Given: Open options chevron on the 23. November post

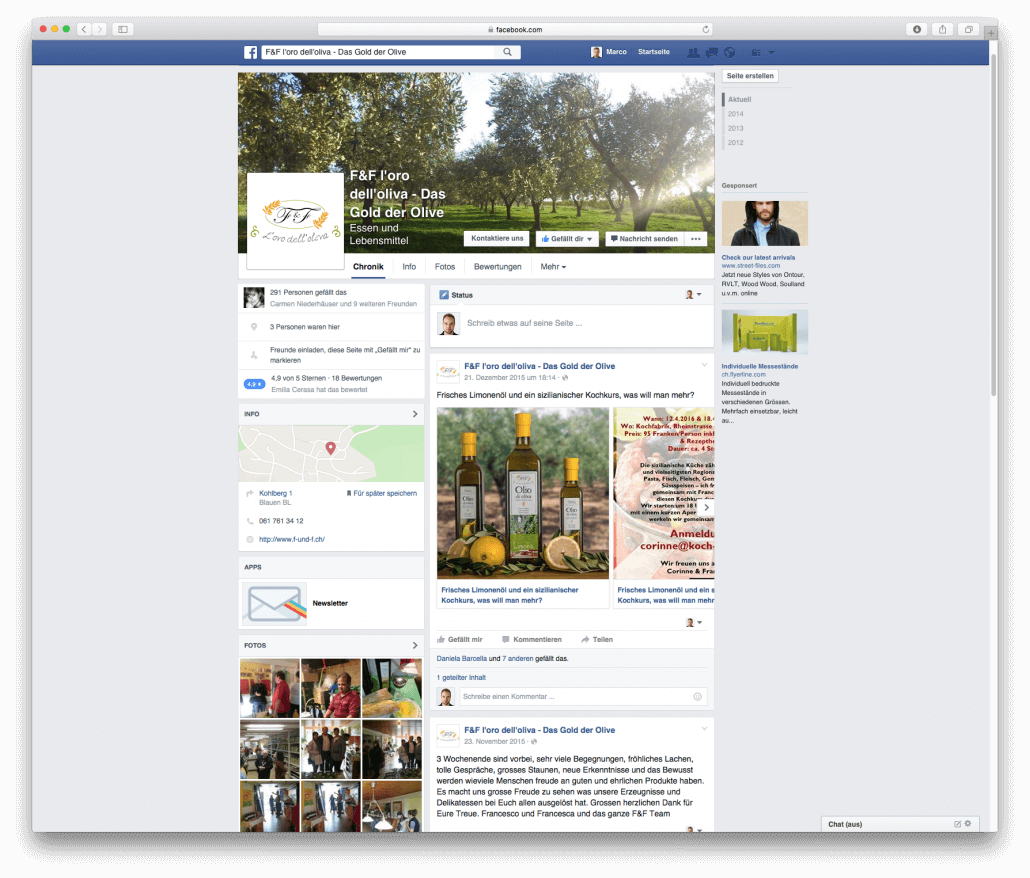Looking at the screenshot, I should [704, 729].
